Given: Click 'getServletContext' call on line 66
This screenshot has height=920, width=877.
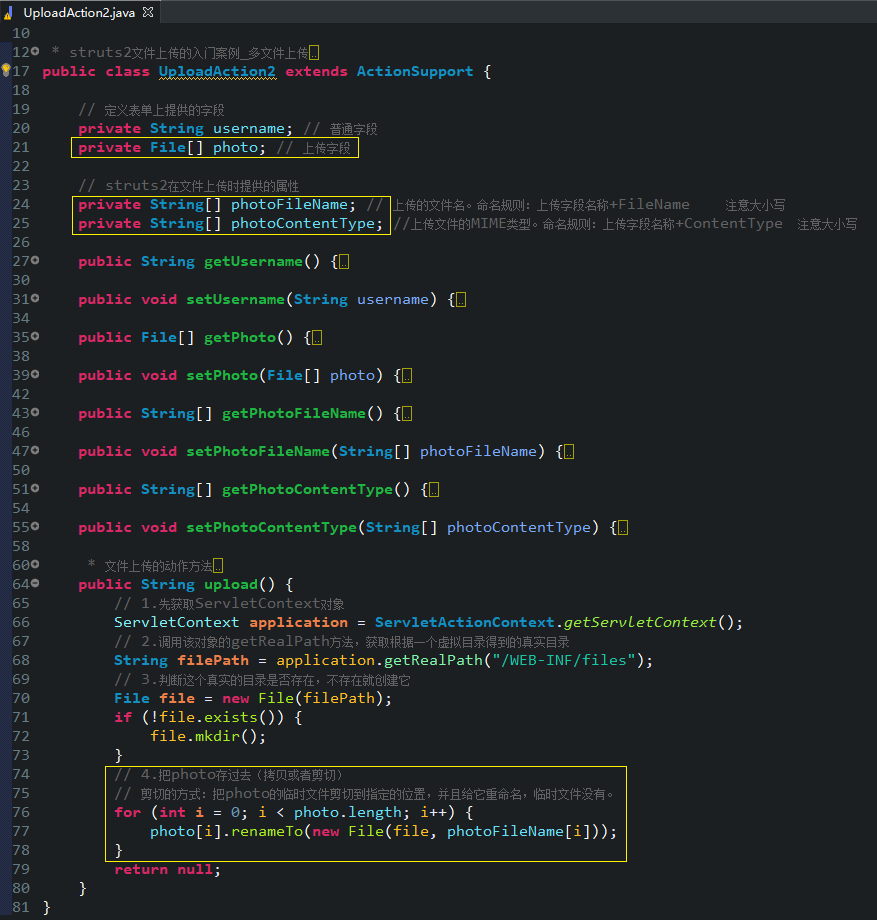Looking at the screenshot, I should coord(640,623).
